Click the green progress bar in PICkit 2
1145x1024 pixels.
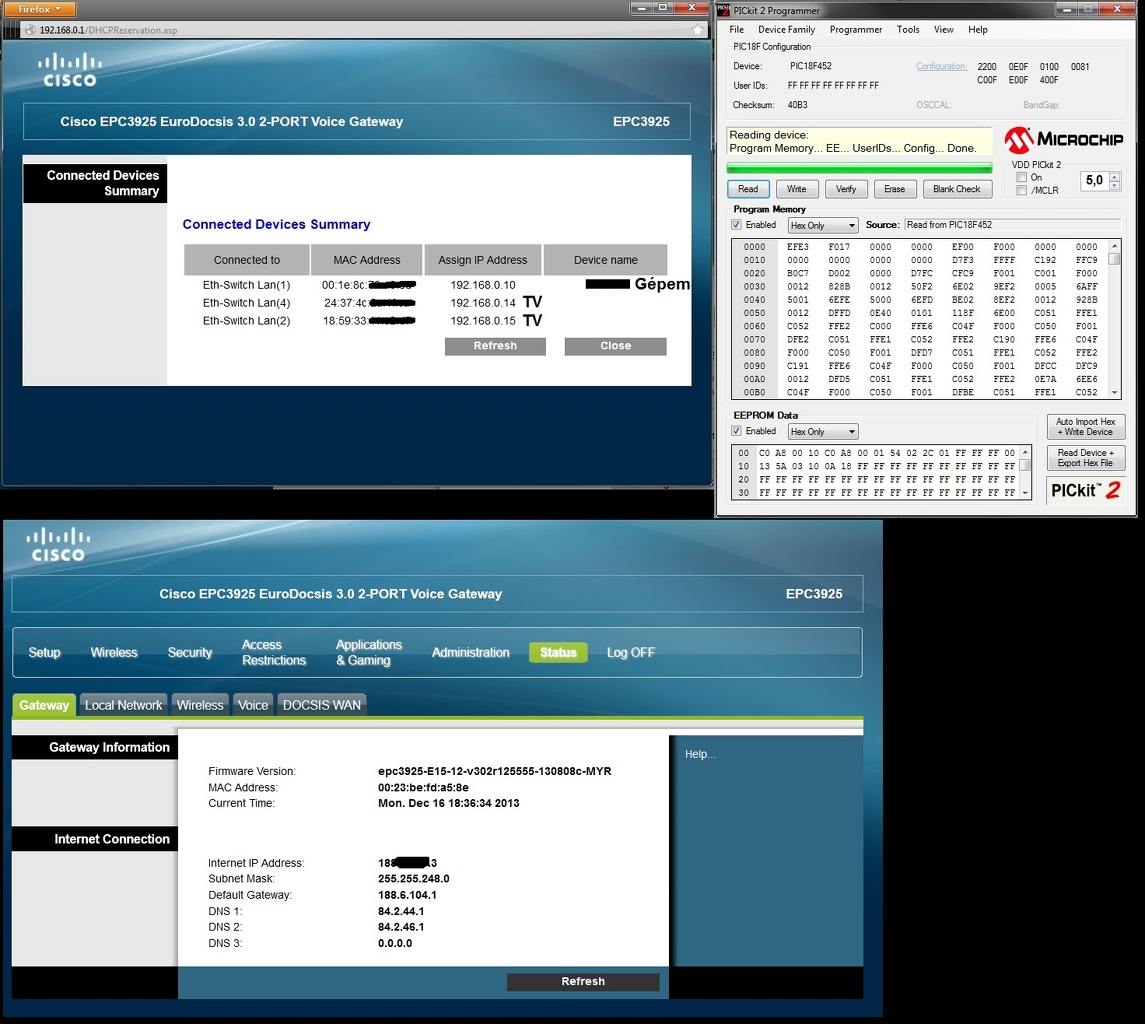tap(859, 169)
